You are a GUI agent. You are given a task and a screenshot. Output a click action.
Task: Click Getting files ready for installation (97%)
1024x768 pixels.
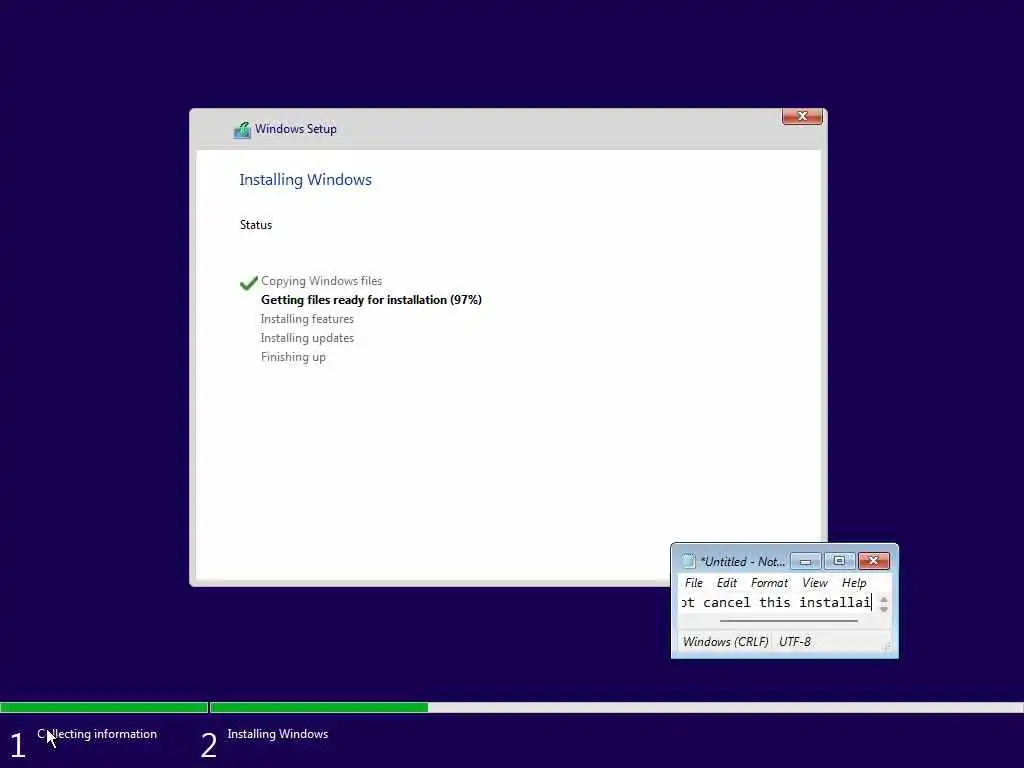(x=371, y=300)
